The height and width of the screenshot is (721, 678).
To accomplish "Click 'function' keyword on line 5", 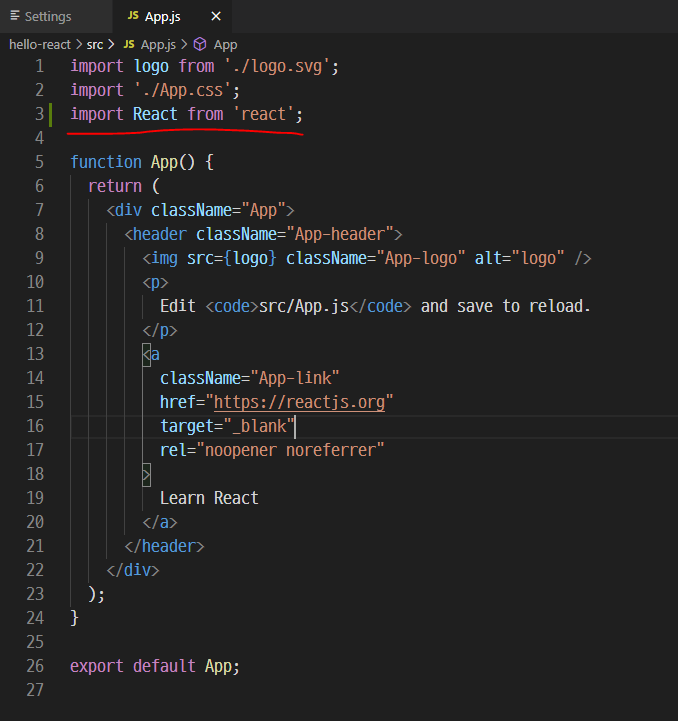I will tap(106, 162).
